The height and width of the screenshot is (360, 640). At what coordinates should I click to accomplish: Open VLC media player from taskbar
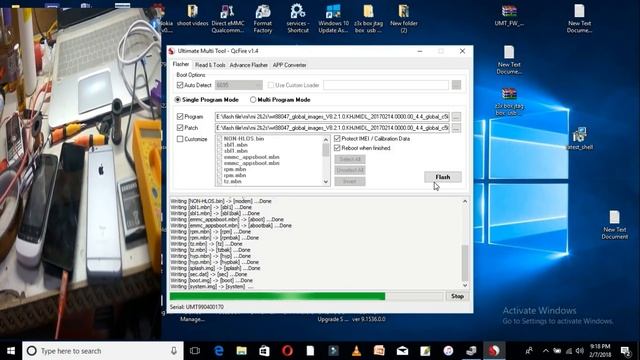point(356,351)
